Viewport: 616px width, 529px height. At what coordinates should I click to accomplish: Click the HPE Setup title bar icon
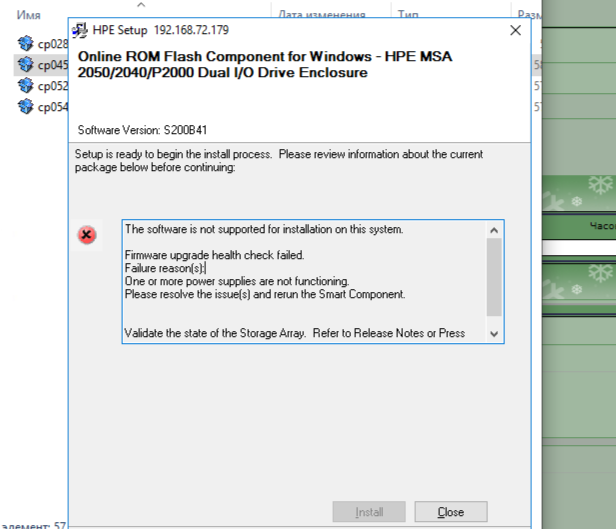80,30
